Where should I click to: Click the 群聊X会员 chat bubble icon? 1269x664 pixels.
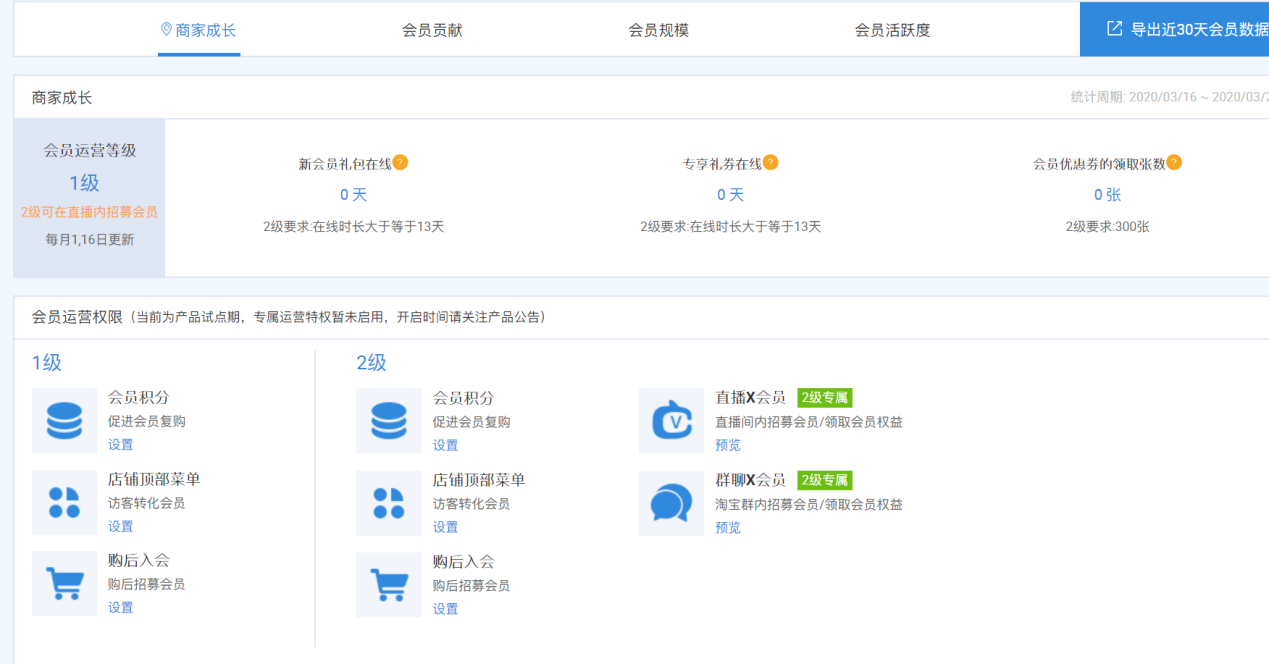[671, 503]
